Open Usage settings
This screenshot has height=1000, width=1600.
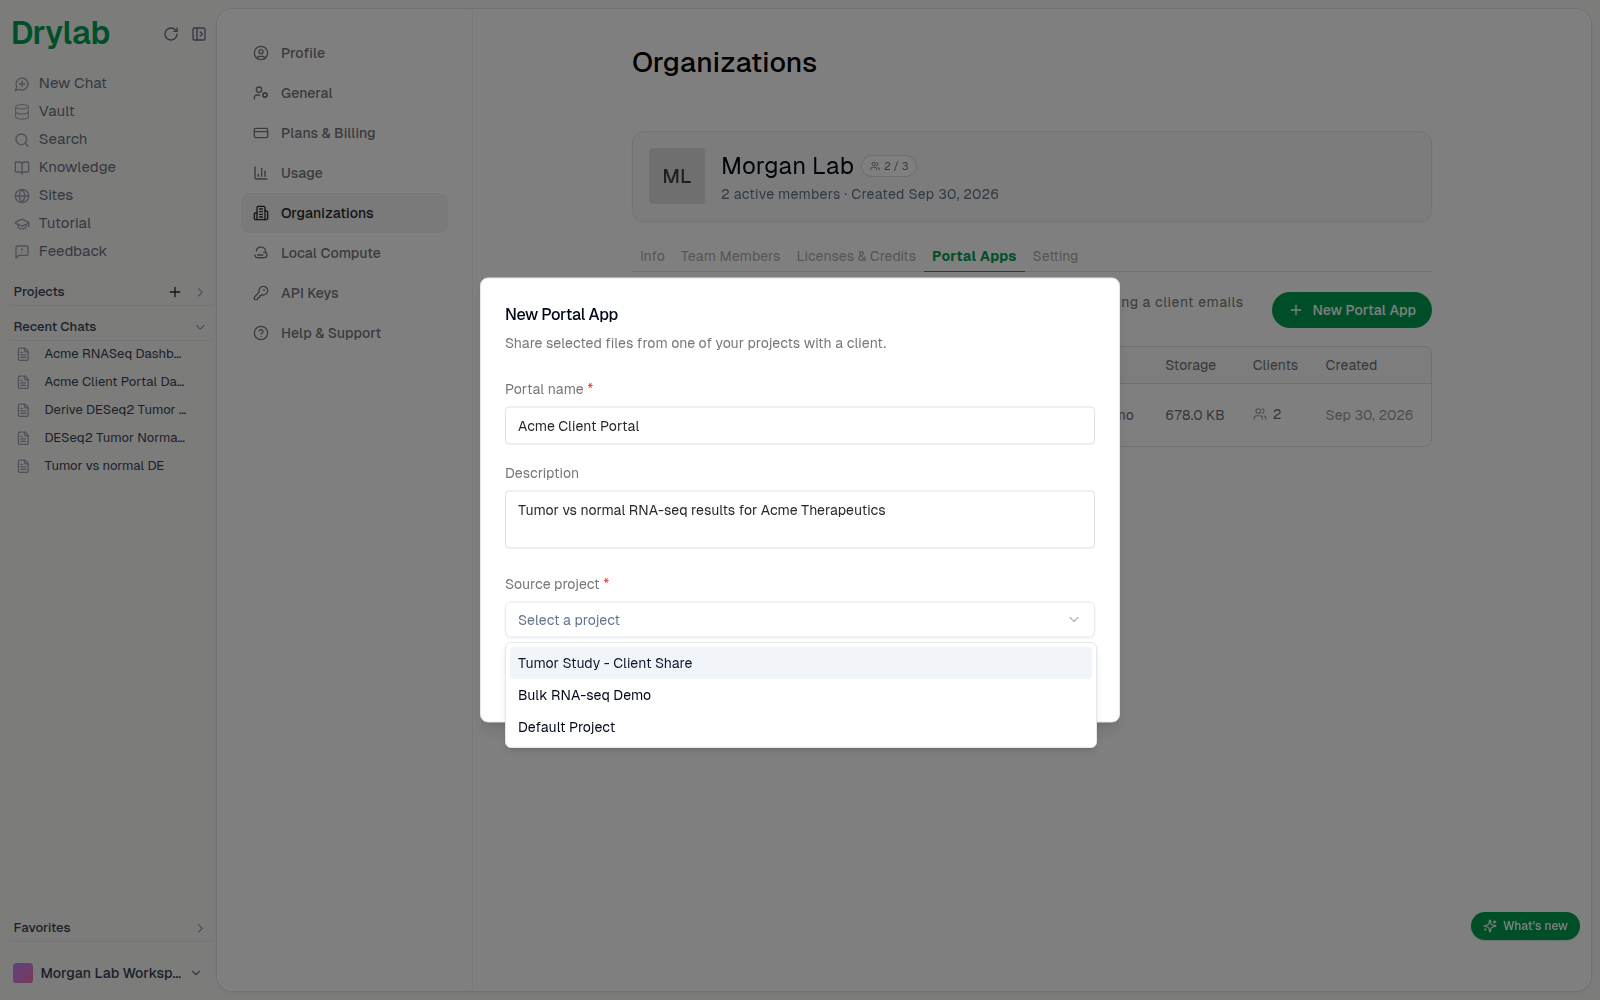[344, 173]
